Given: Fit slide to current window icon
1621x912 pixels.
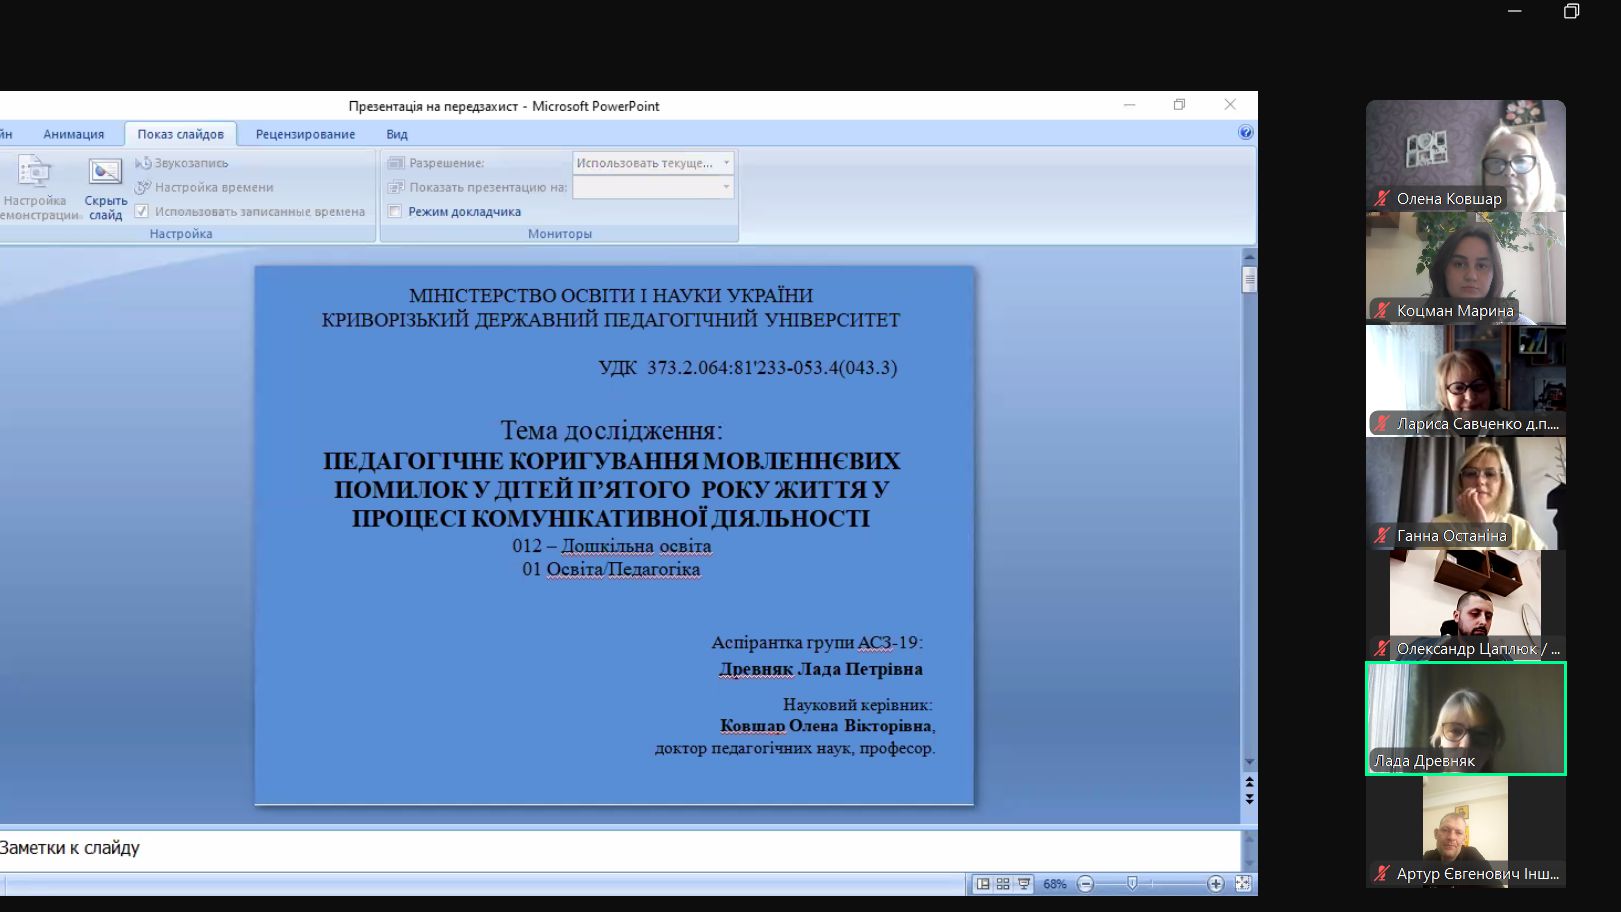Looking at the screenshot, I should 1243,884.
